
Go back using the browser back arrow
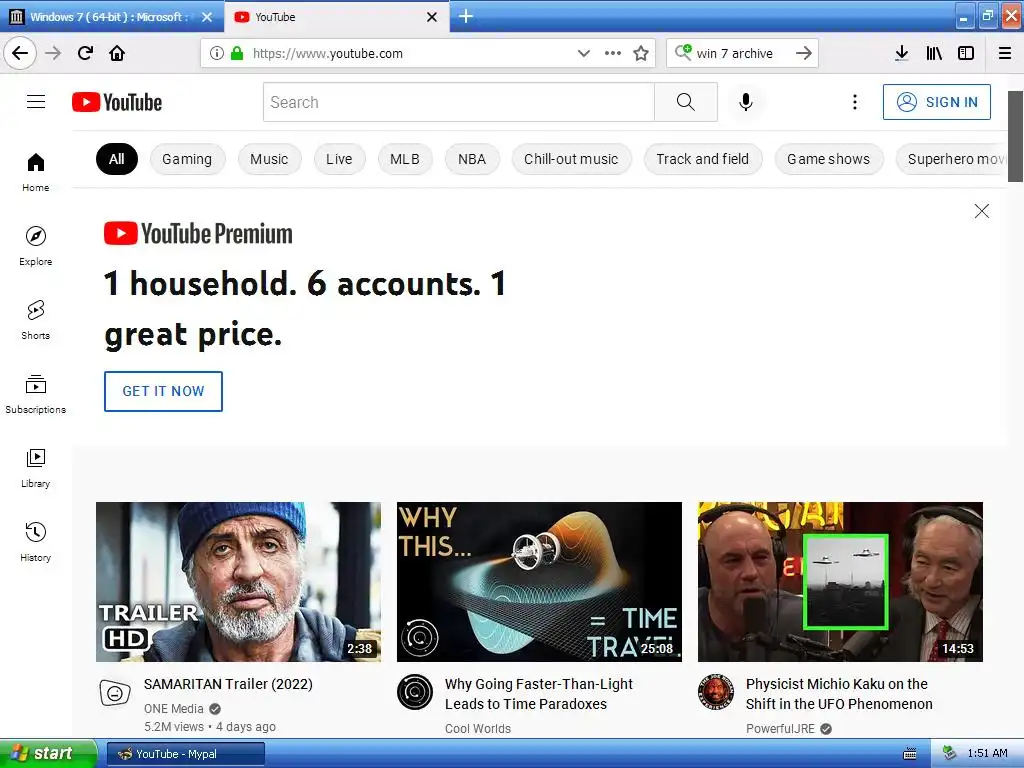(x=20, y=53)
